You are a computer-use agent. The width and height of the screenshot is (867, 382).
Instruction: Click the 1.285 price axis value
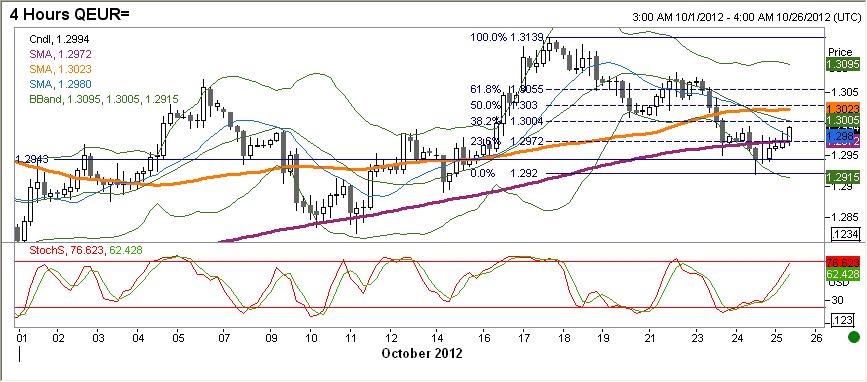pyautogui.click(x=845, y=218)
